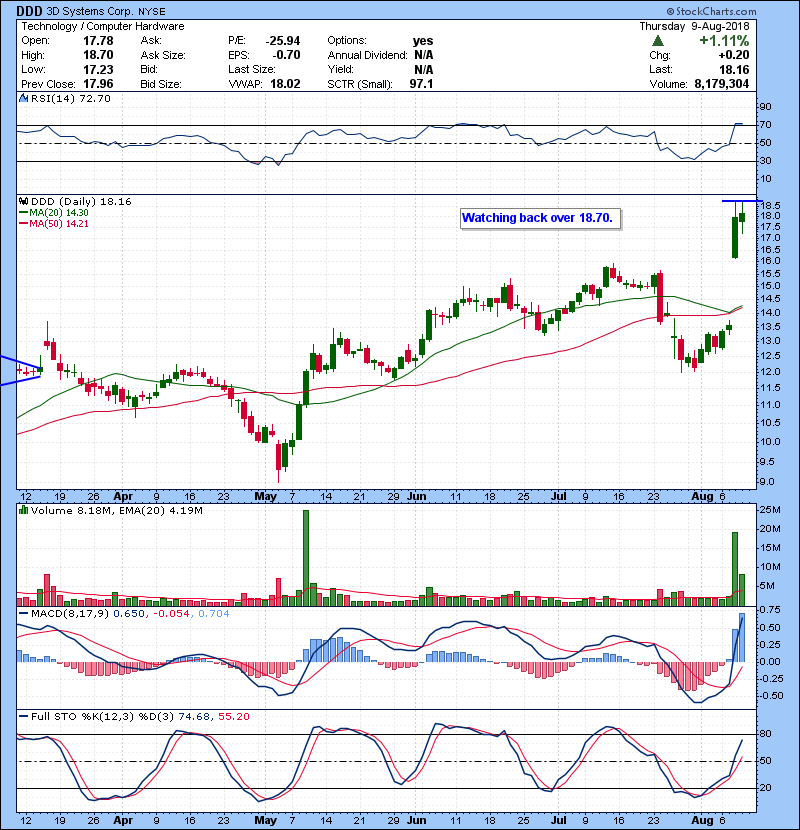800x830 pixels.
Task: Click the MACD legend line marker
Action: [23, 614]
